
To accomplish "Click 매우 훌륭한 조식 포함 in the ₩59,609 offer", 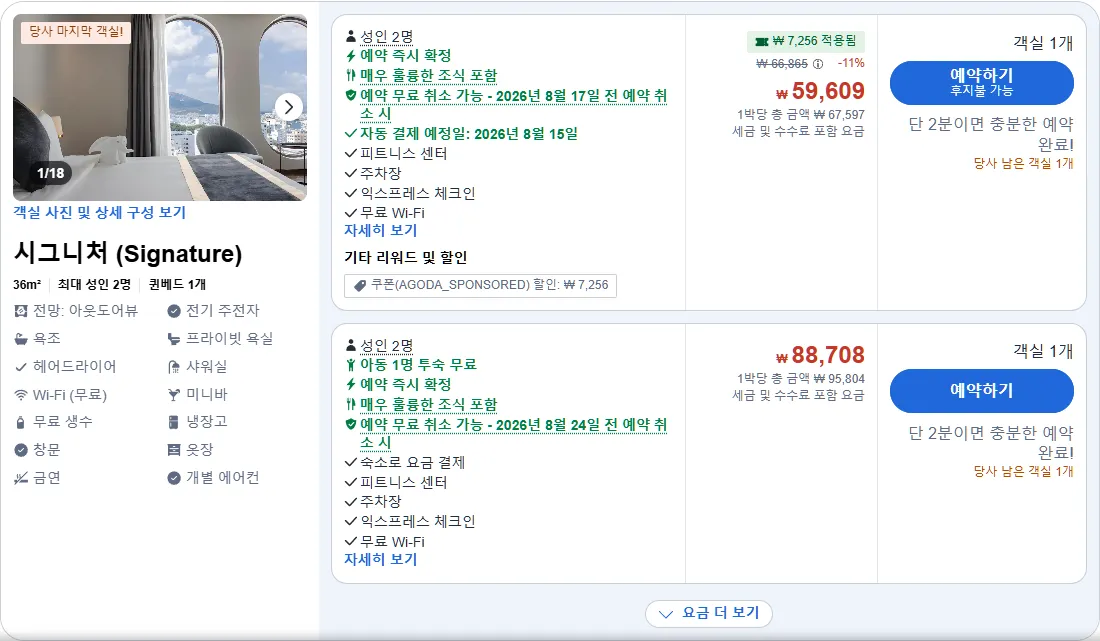I will point(428,76).
